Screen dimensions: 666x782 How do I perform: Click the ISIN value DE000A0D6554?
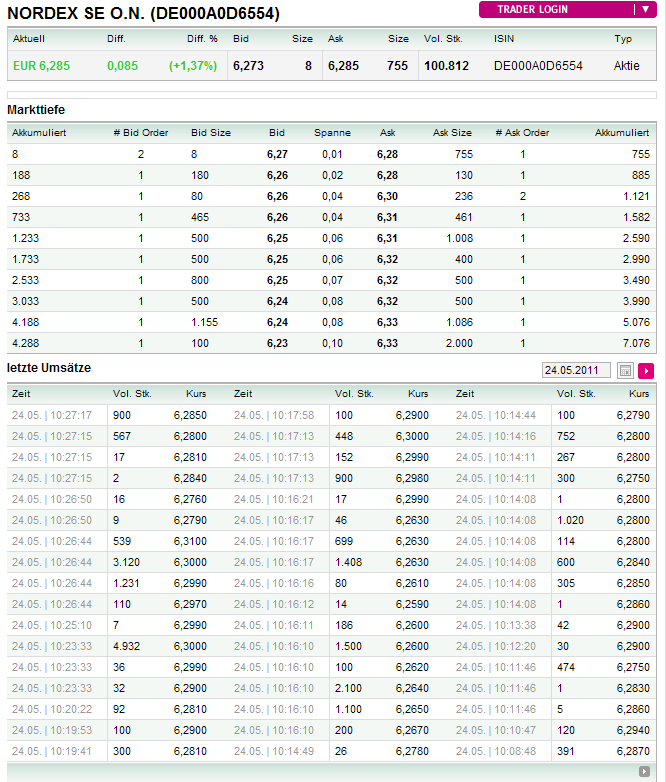pyautogui.click(x=538, y=65)
